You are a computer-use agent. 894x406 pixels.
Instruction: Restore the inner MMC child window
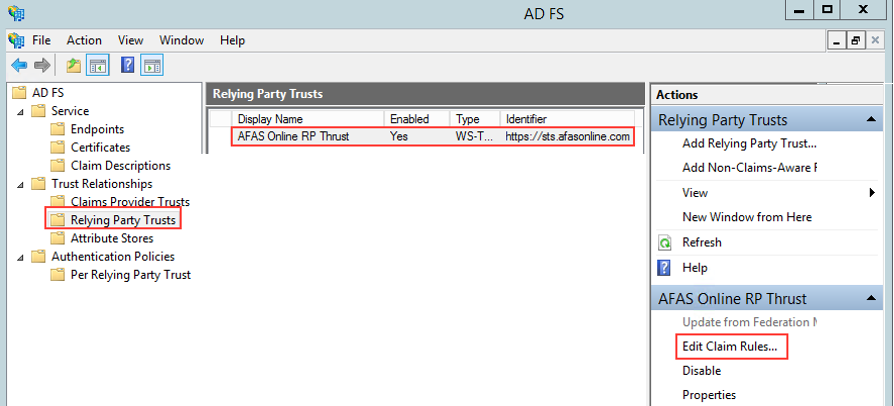click(856, 40)
